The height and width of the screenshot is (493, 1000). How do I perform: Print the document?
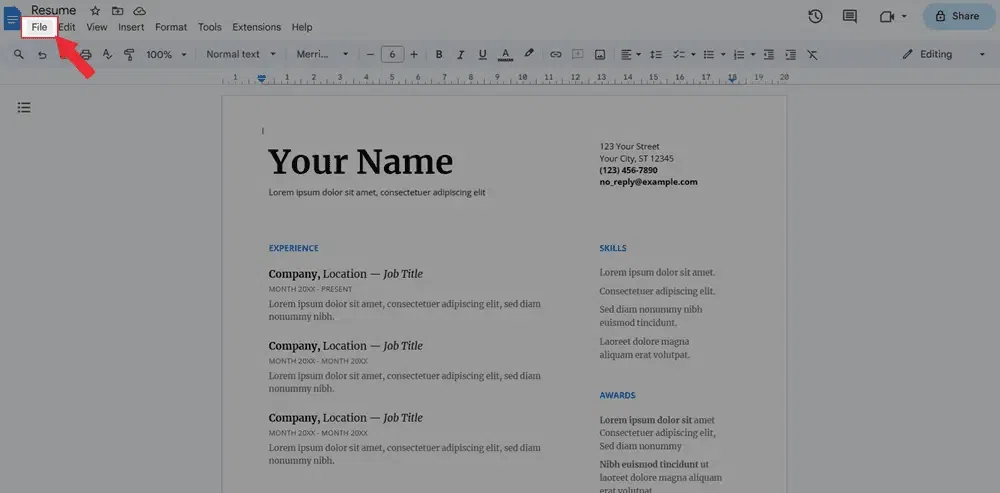pyautogui.click(x=86, y=55)
